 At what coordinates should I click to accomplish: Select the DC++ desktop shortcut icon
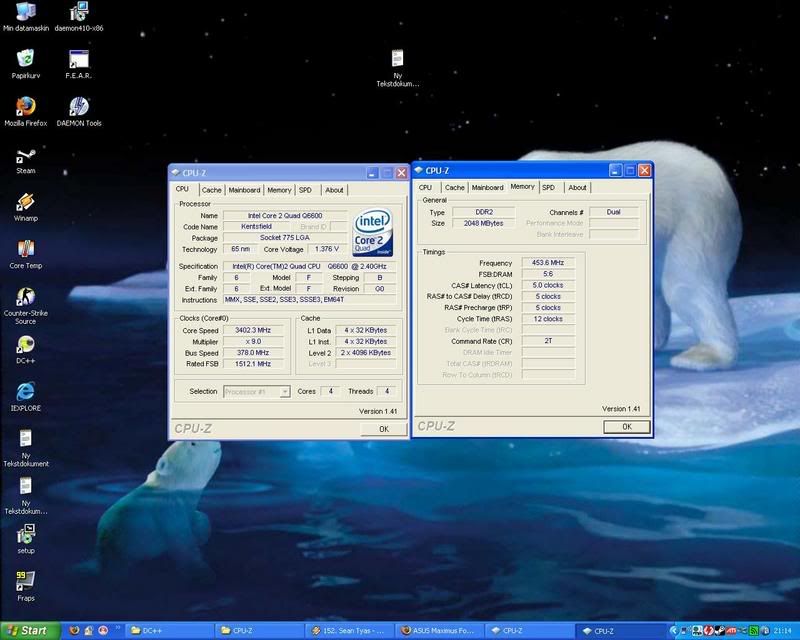coord(26,350)
